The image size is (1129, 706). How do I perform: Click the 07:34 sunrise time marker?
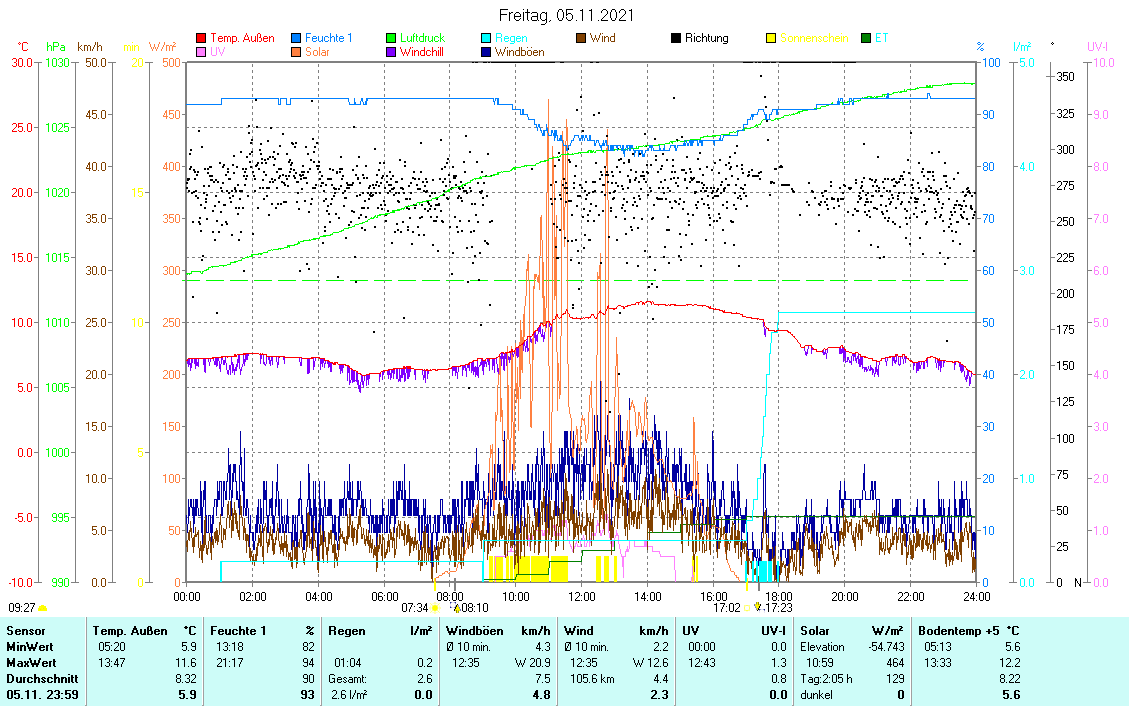[x=414, y=607]
